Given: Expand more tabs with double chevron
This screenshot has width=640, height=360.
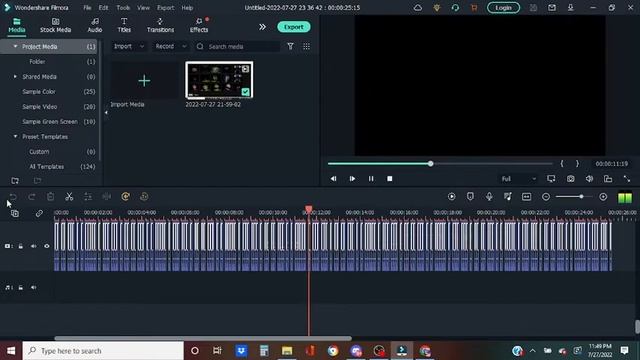Looking at the screenshot, I should (262, 27).
